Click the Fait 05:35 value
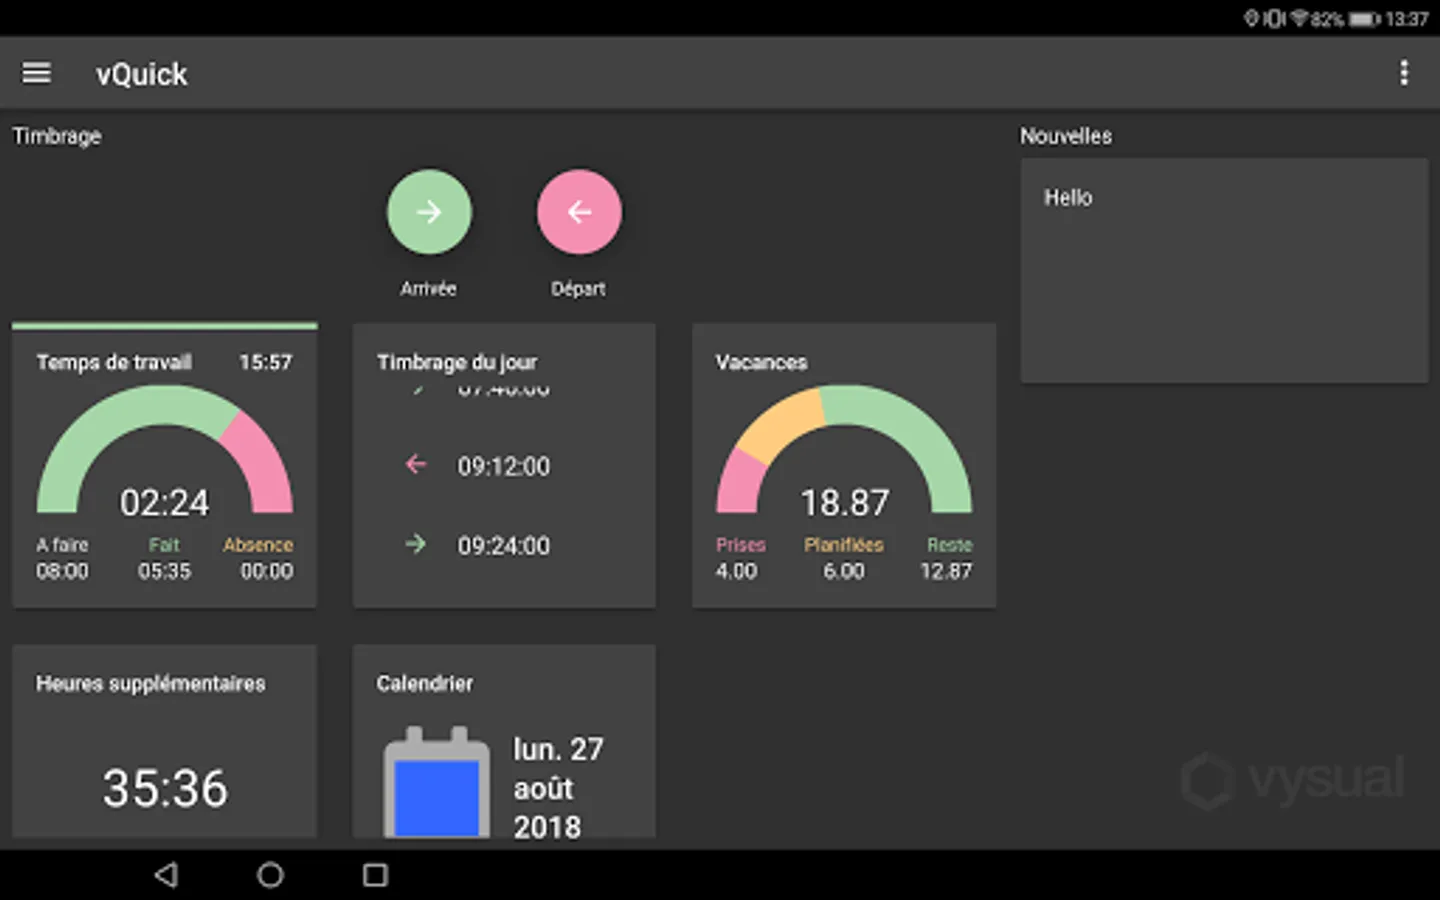The width and height of the screenshot is (1440, 900). [164, 571]
